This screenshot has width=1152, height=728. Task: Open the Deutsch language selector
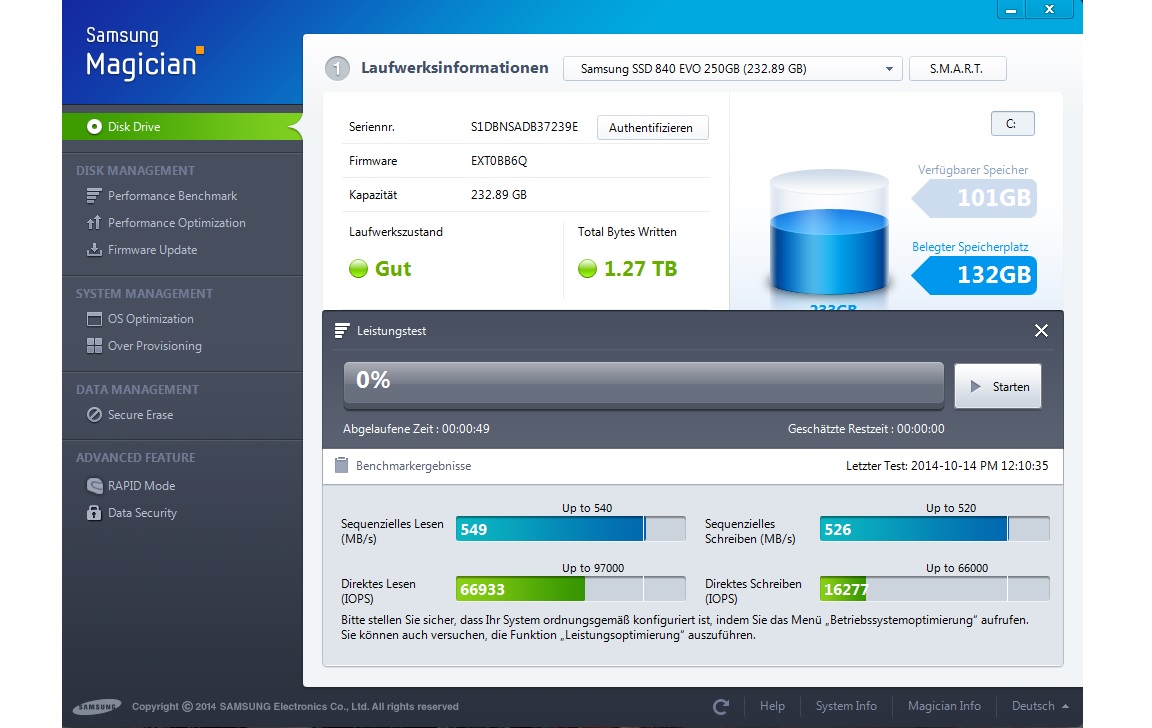[1040, 706]
